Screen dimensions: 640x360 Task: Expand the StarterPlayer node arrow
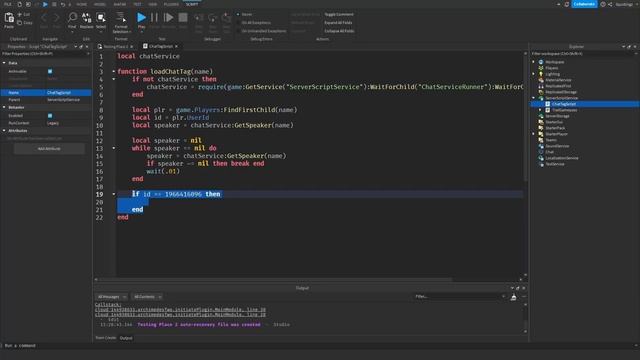coord(533,134)
